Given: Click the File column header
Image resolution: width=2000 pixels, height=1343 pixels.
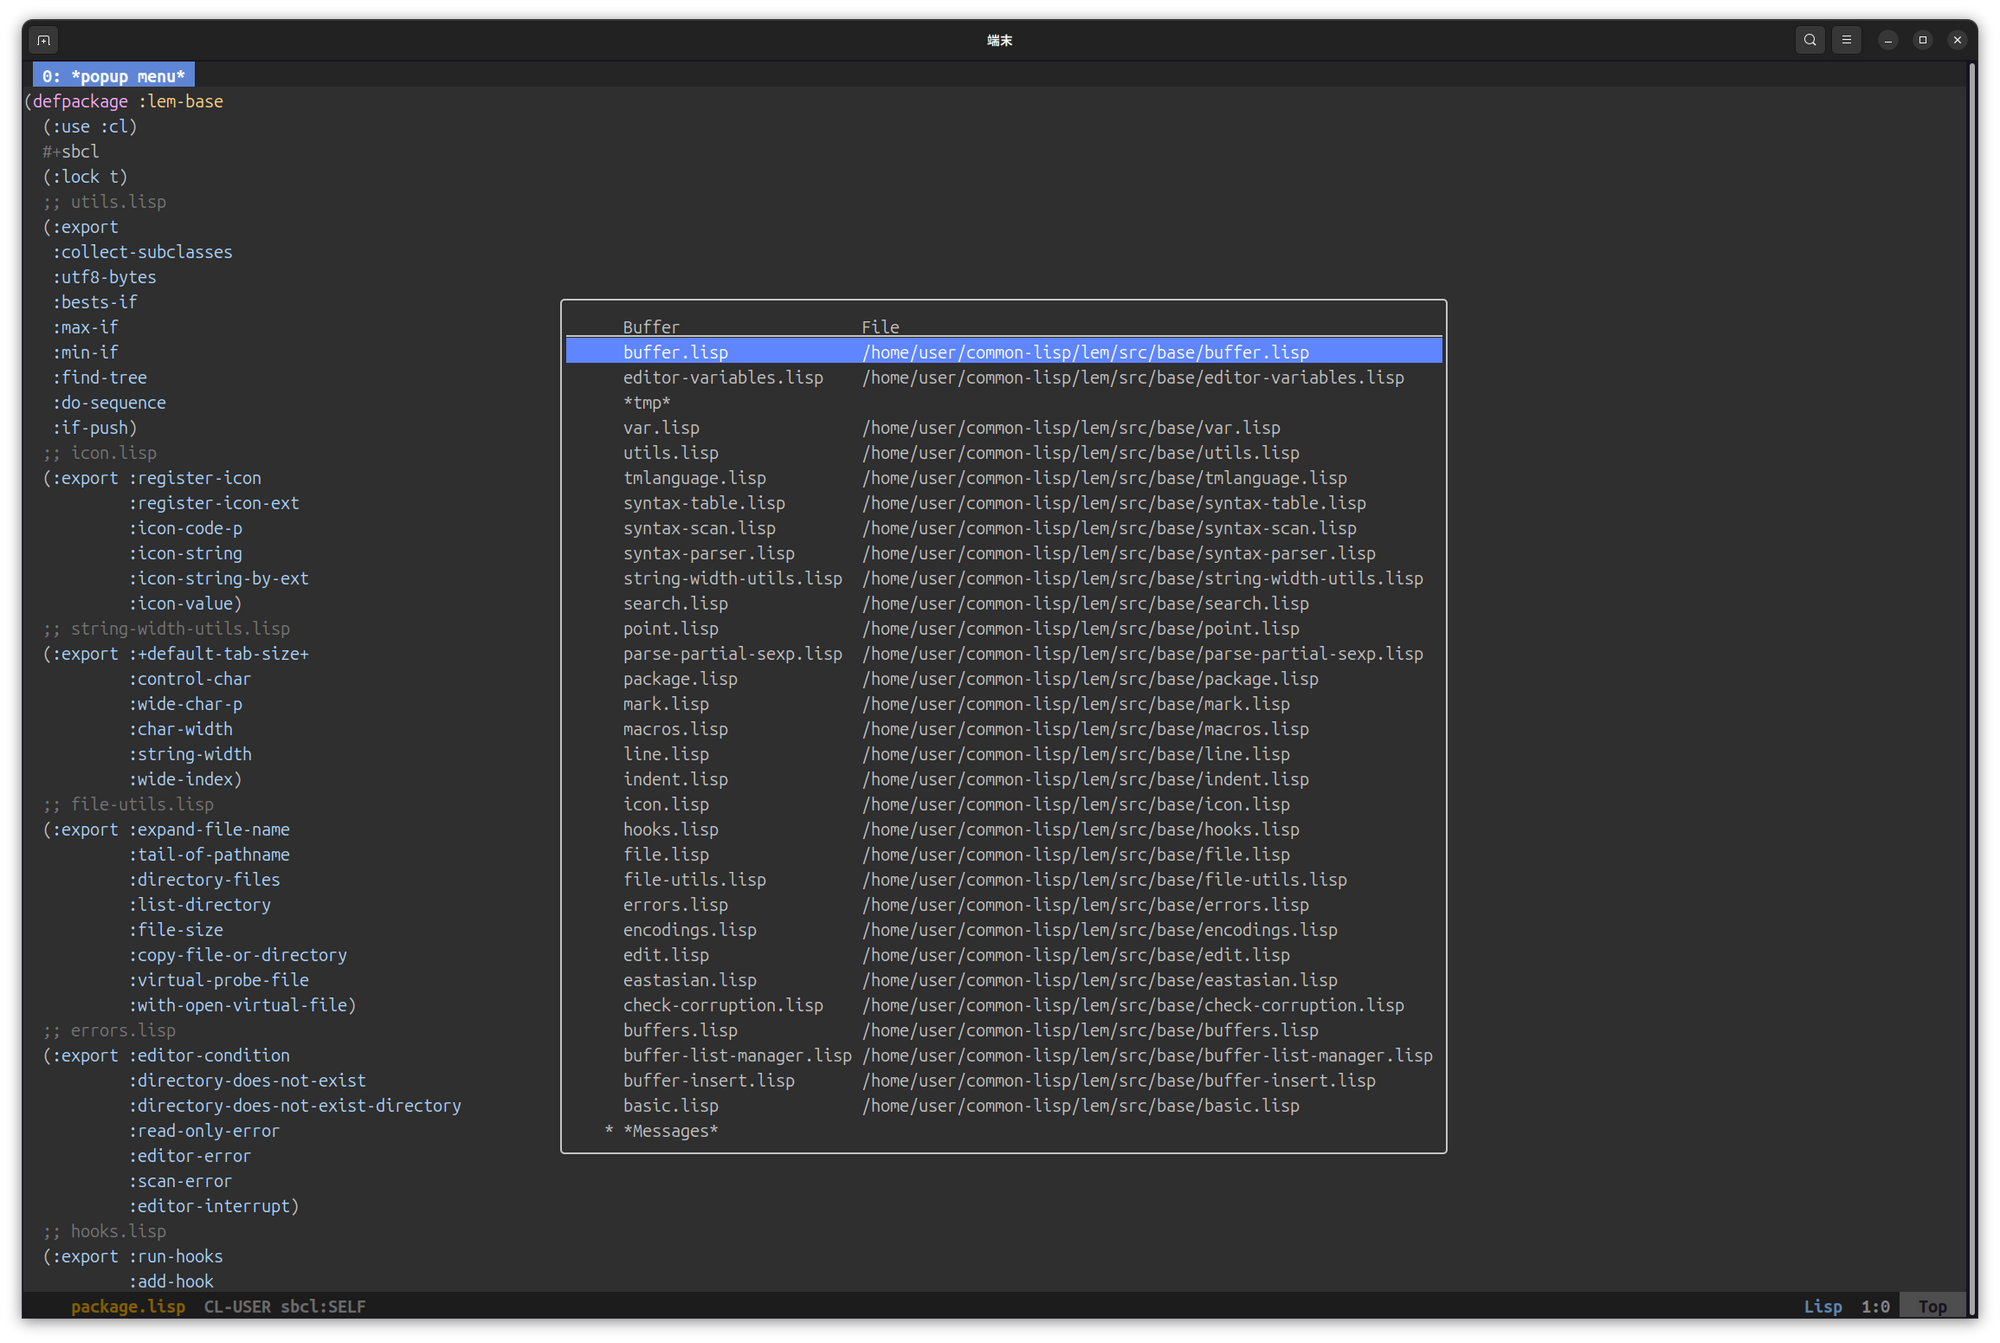Looking at the screenshot, I should coord(880,327).
